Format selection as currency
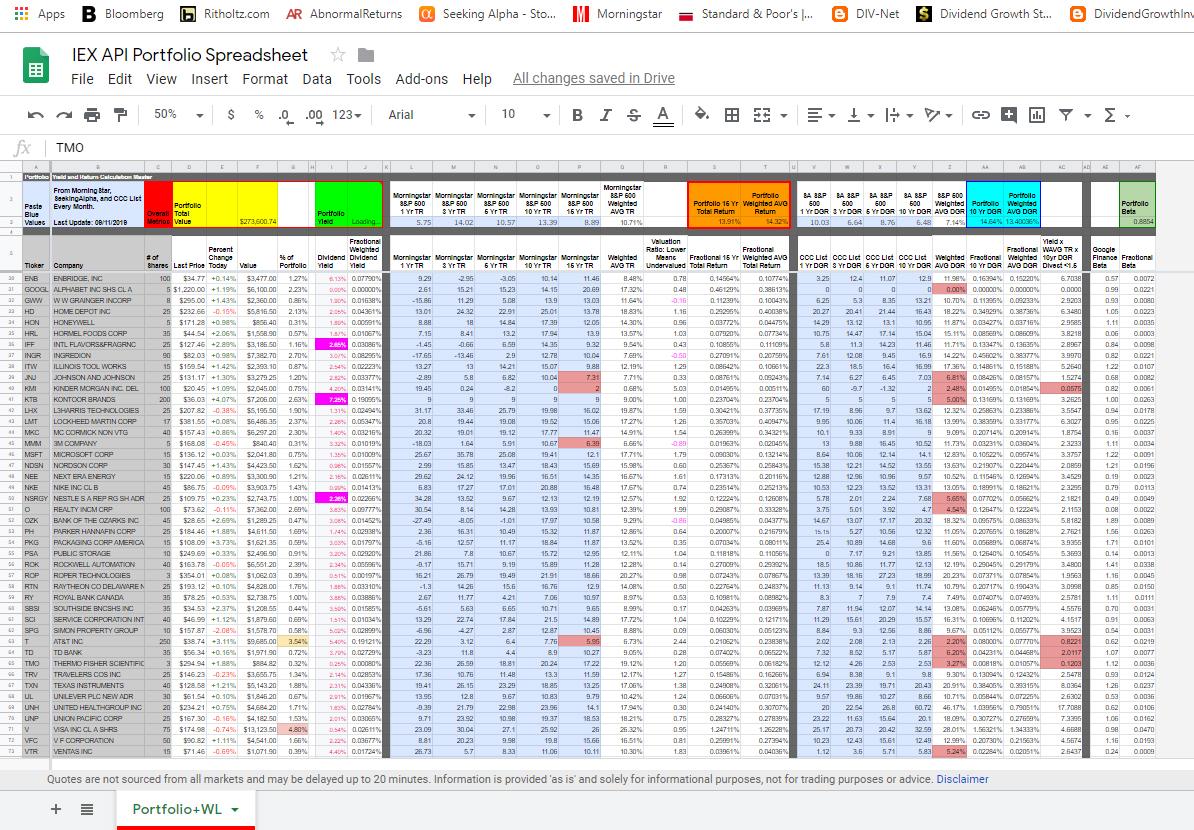Image resolution: width=1194 pixels, height=830 pixels. [x=231, y=115]
